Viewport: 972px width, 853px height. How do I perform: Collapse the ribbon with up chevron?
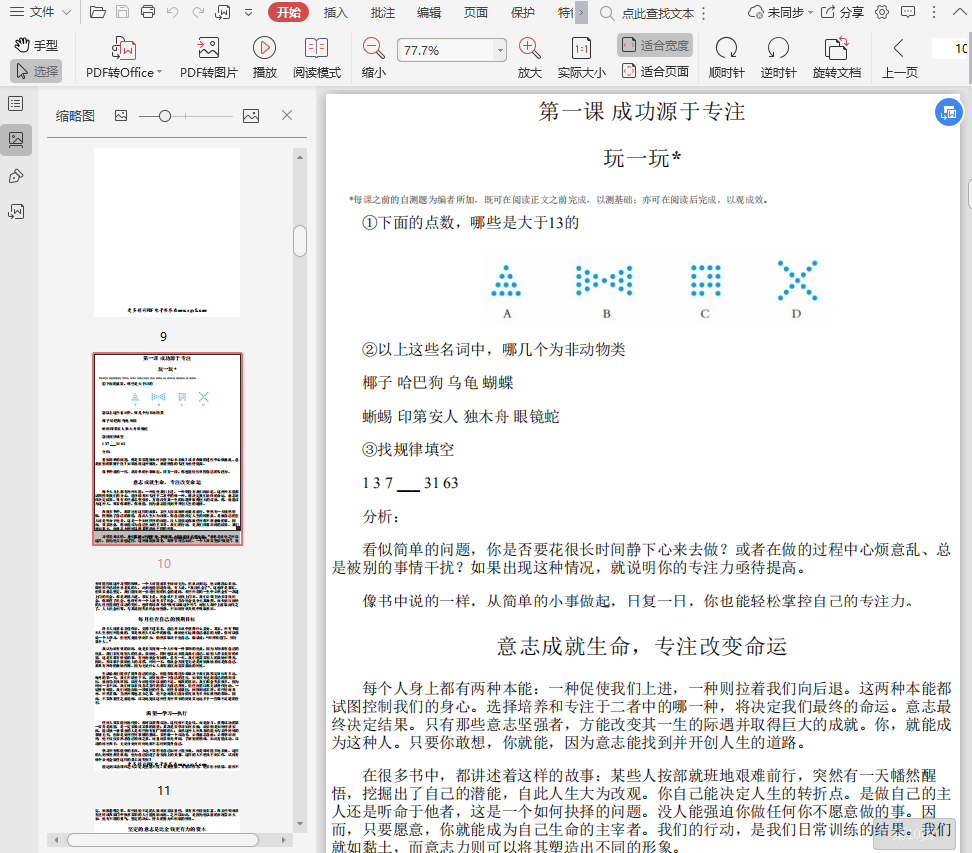click(x=959, y=12)
